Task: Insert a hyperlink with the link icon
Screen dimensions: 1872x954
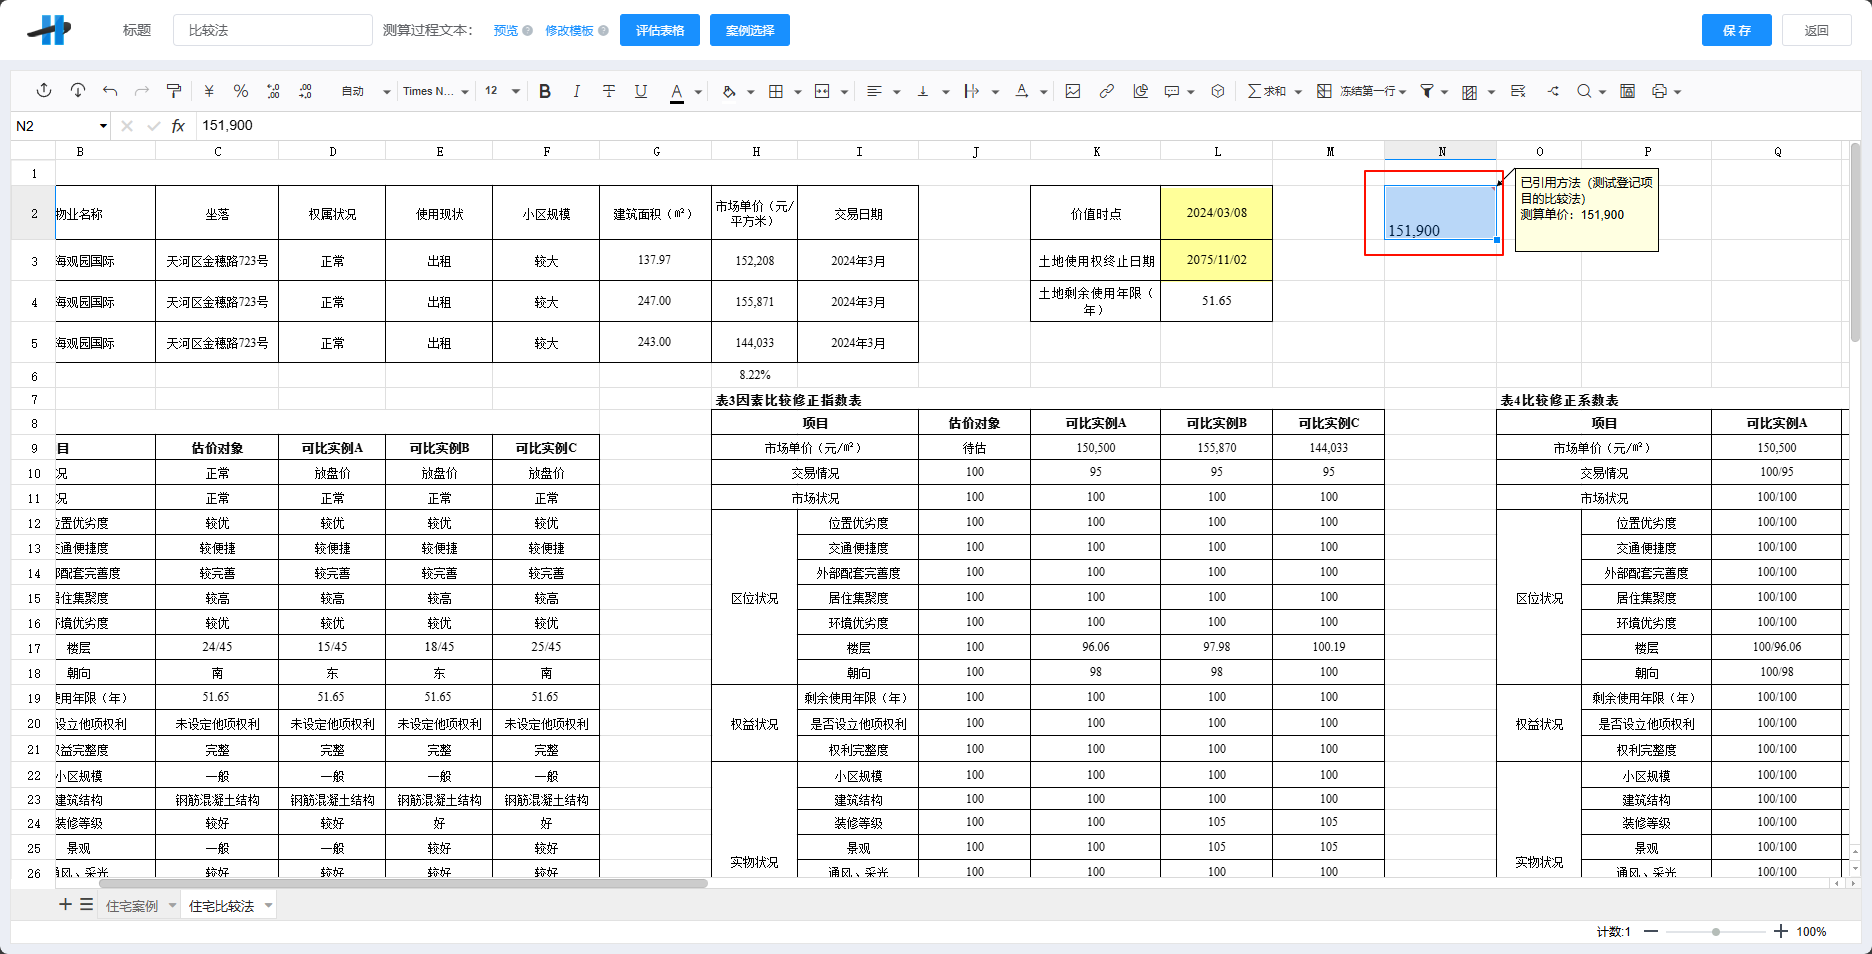Action: tap(1106, 91)
